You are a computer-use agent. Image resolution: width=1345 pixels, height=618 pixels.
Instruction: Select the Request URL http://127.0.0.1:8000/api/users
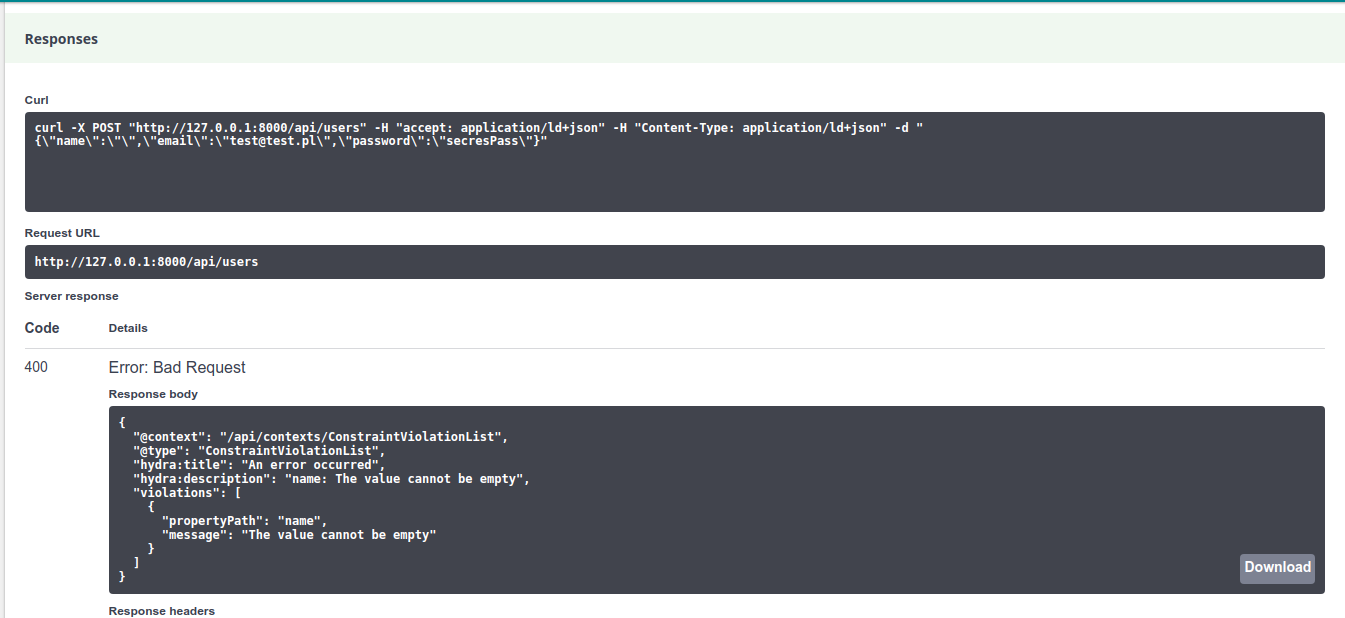(146, 262)
